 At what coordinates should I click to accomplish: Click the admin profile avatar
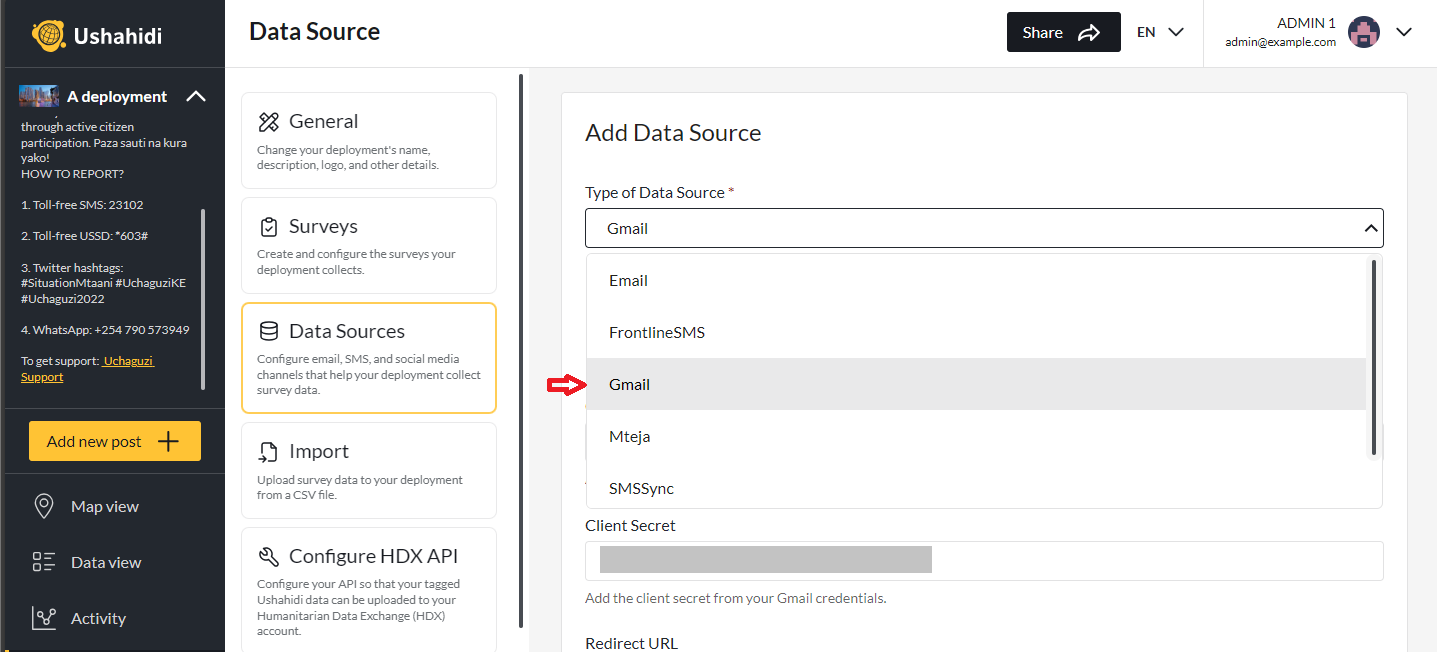coord(1364,31)
